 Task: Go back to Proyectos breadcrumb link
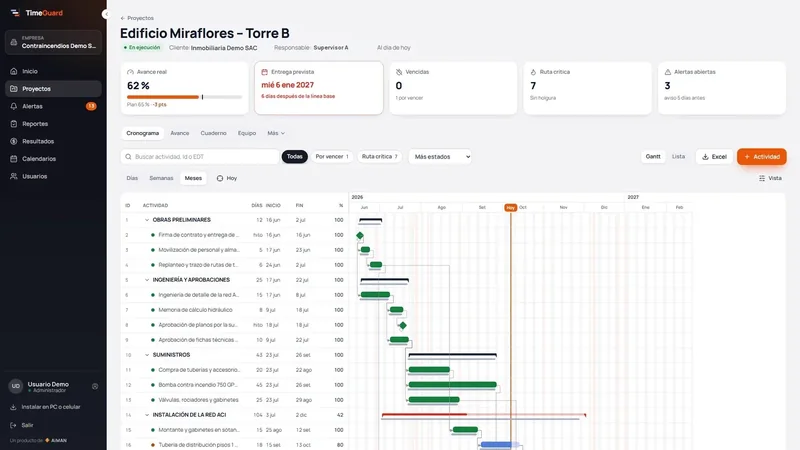tap(137, 18)
